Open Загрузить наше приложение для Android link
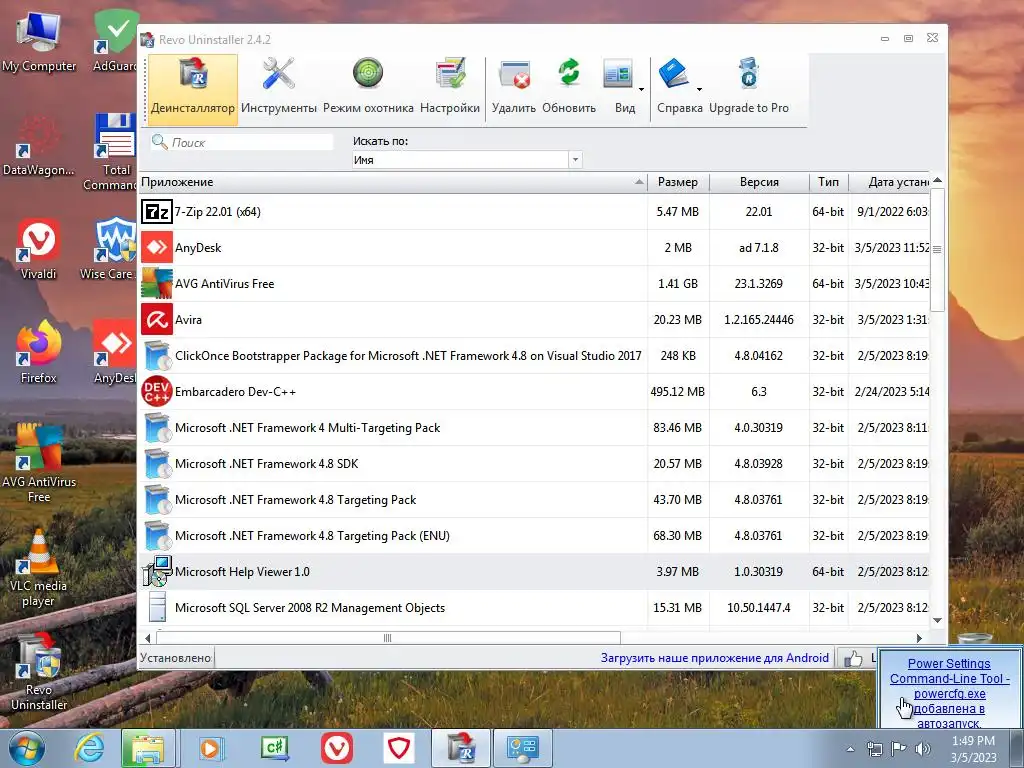 (x=714, y=658)
